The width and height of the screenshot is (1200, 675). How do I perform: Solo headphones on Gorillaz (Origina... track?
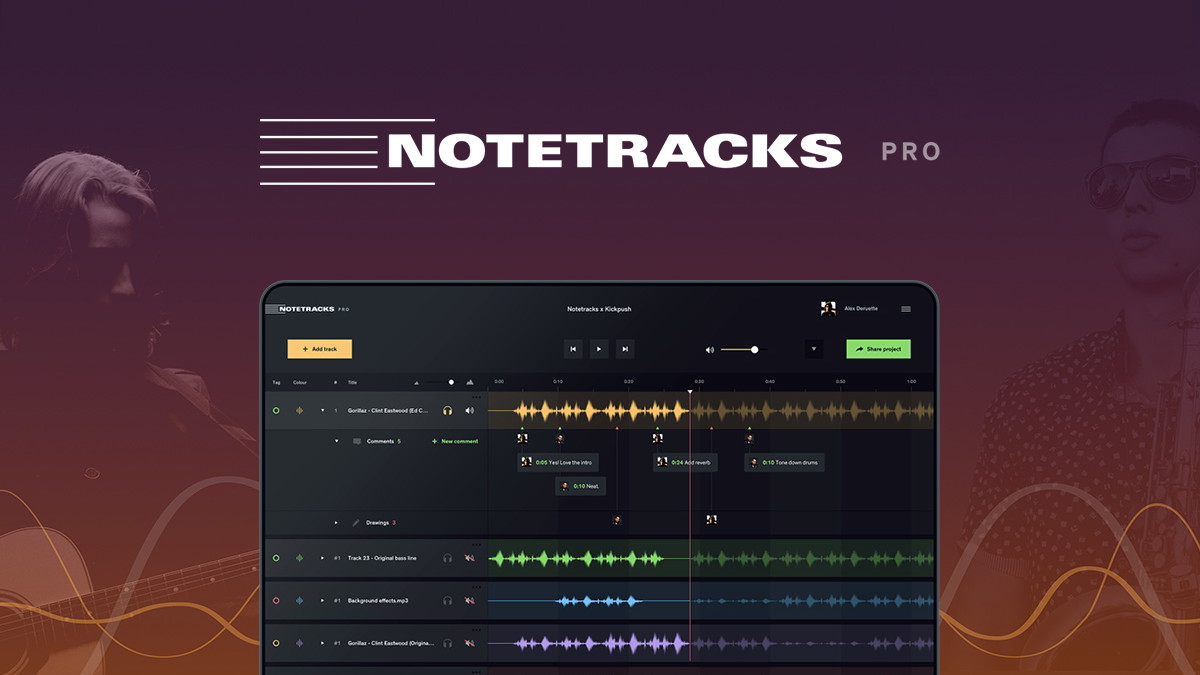coord(447,643)
